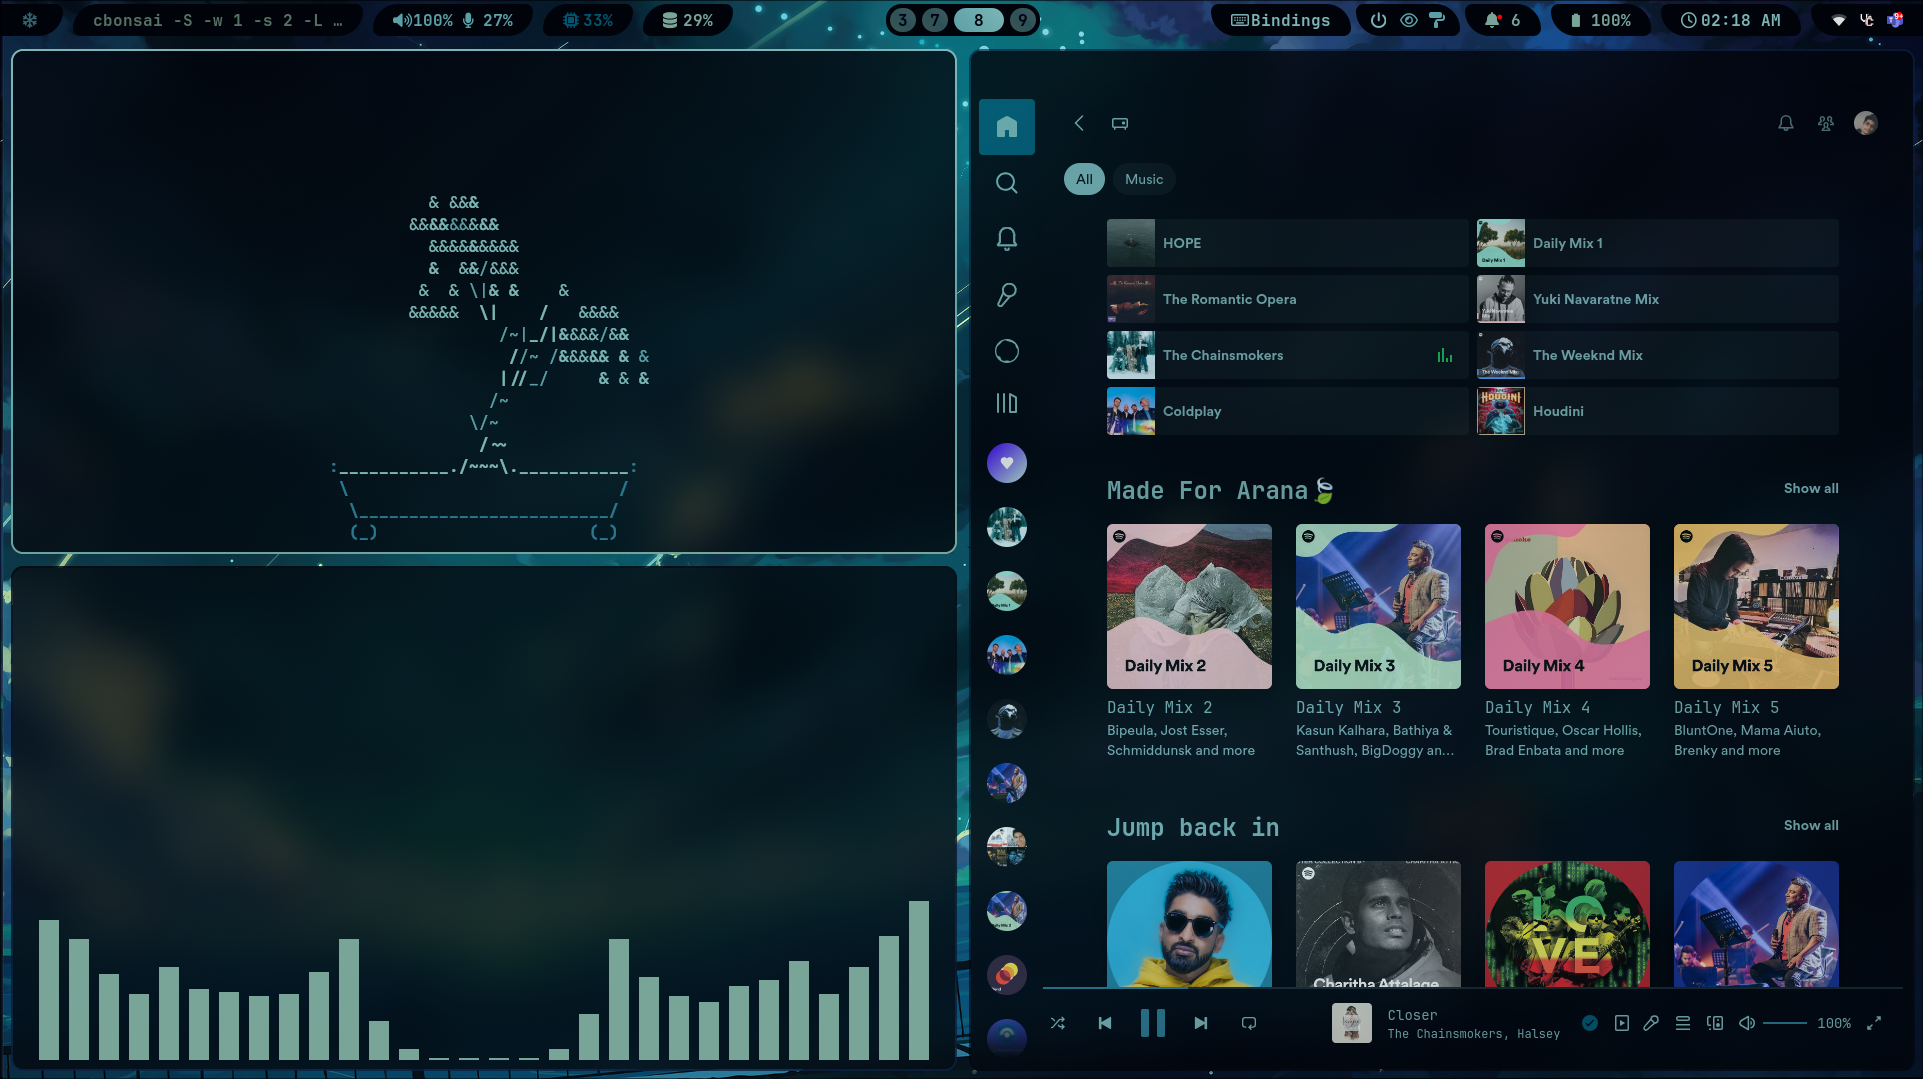Screen dimensions: 1923x1079
Task: Open the Wi-Fi tray icon
Action: [1839, 20]
